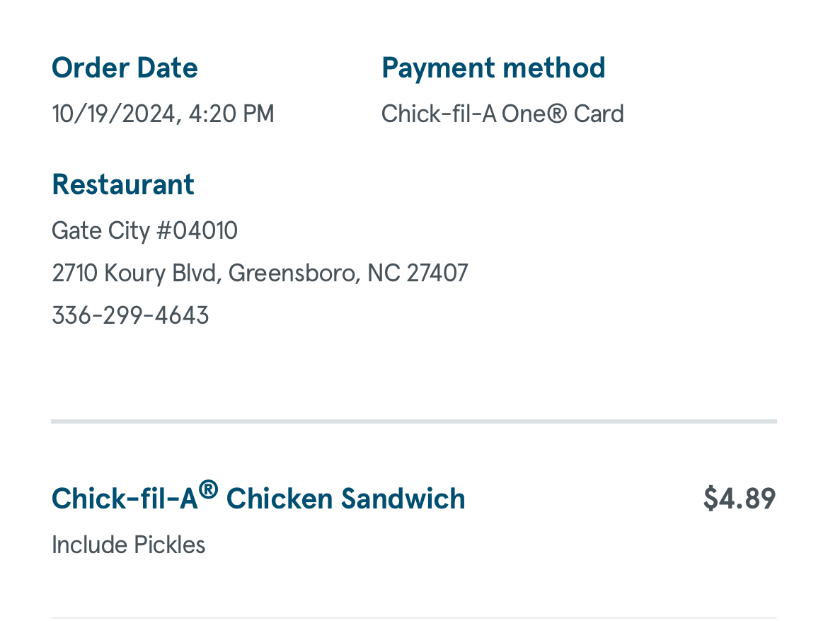Image resolution: width=828 pixels, height=621 pixels.
Task: Click the divider line below Include Pickles
Action: (x=414, y=617)
